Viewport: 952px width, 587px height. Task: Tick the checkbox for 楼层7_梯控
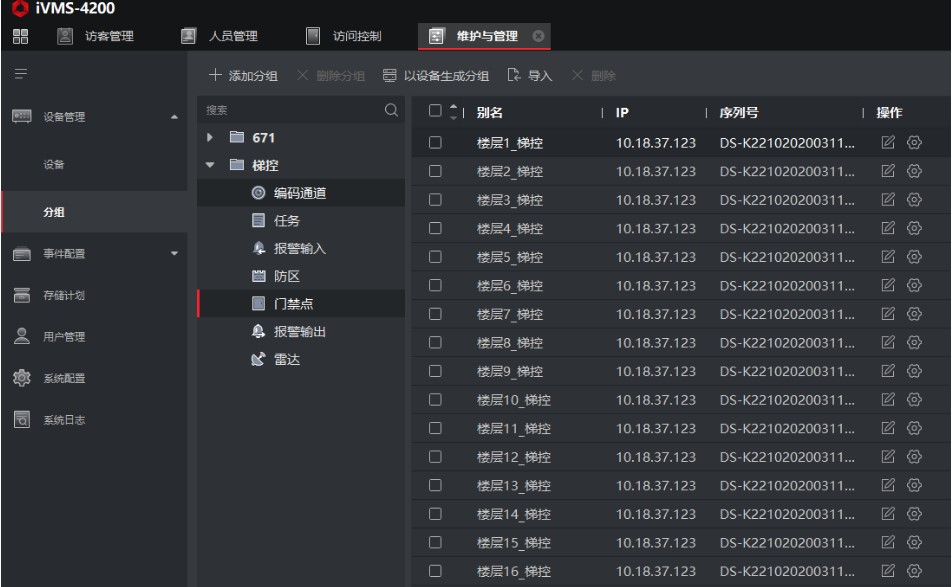click(x=435, y=314)
